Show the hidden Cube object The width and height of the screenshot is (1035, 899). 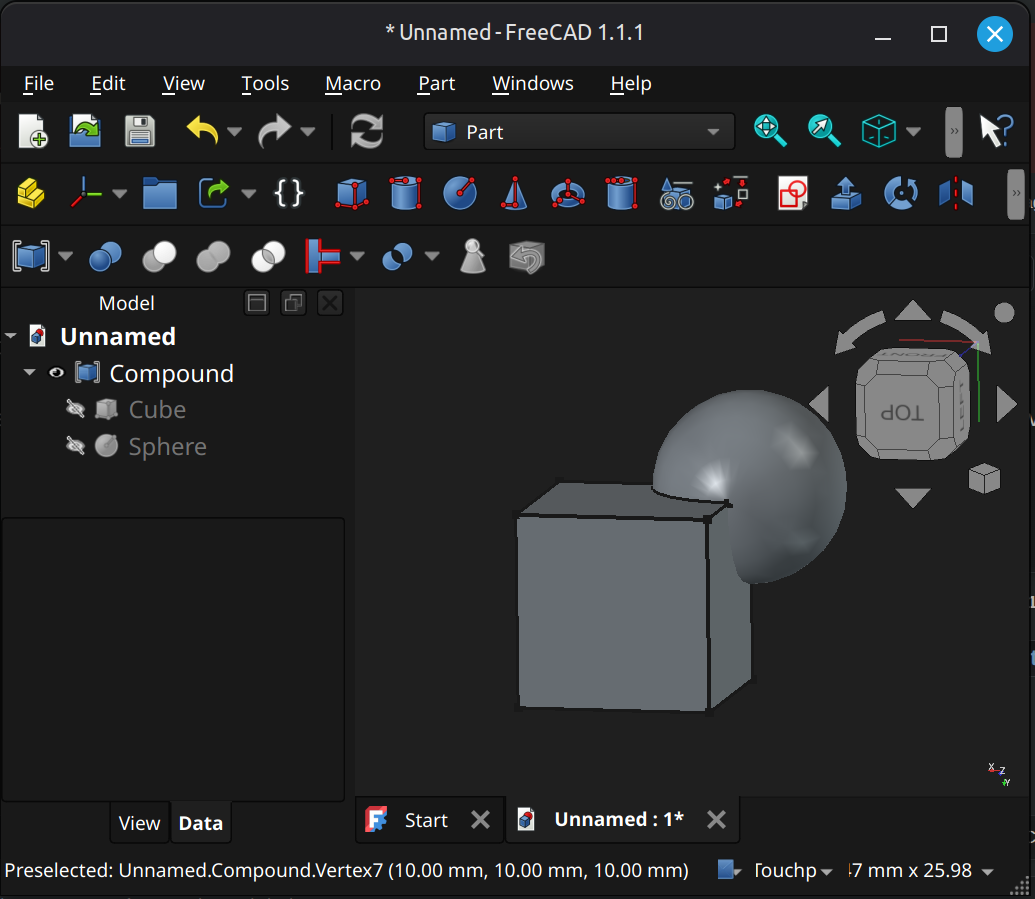[75, 409]
